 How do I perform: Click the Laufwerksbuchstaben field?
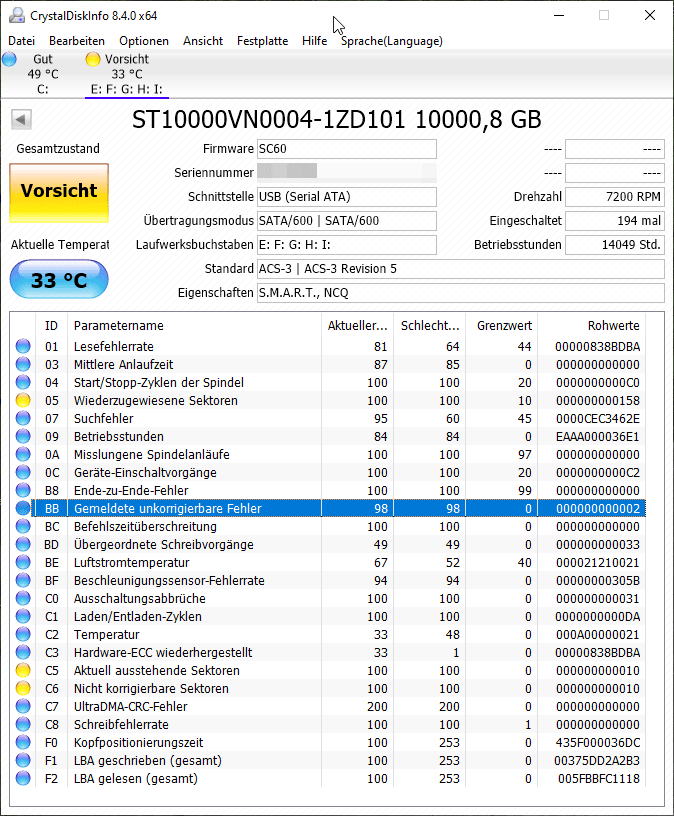coord(347,245)
